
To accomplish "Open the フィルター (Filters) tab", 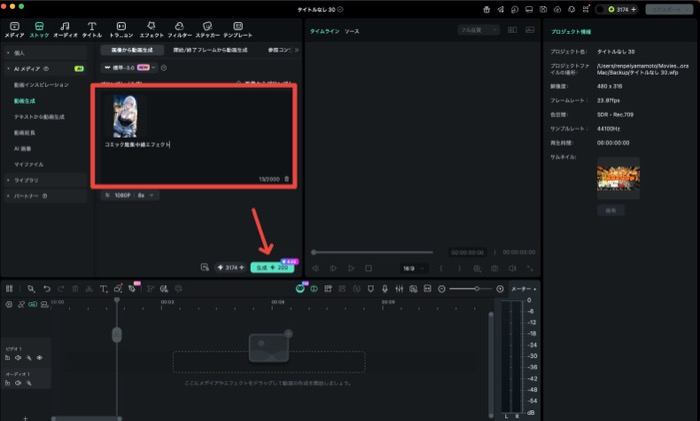I will tap(179, 29).
